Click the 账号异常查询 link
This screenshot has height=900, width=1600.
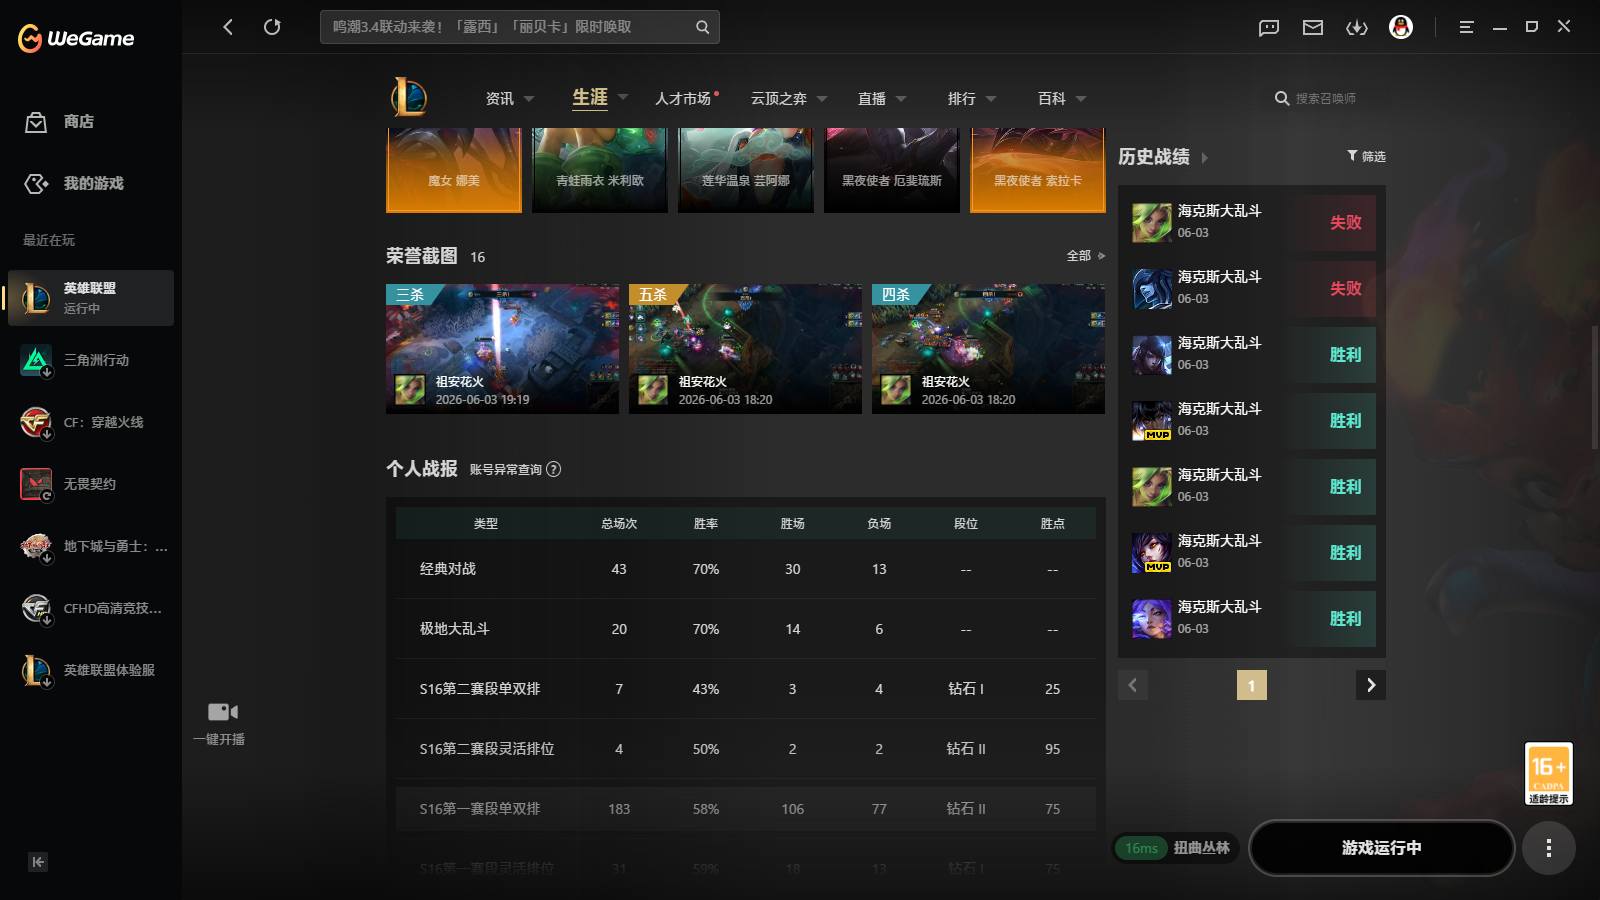pos(506,470)
